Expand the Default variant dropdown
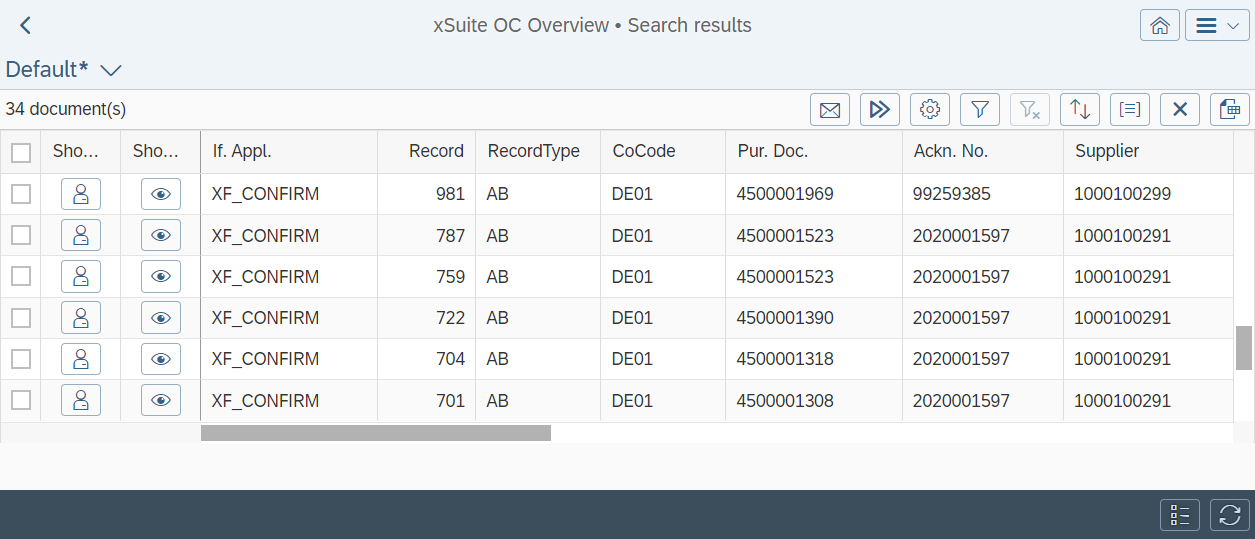Screen dimensions: 1255x539 [x=111, y=70]
